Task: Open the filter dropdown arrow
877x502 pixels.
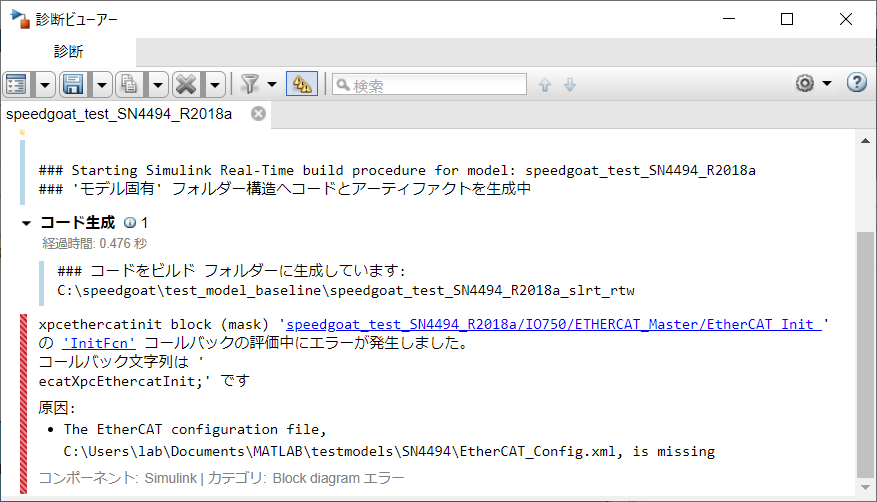Action: 272,85
